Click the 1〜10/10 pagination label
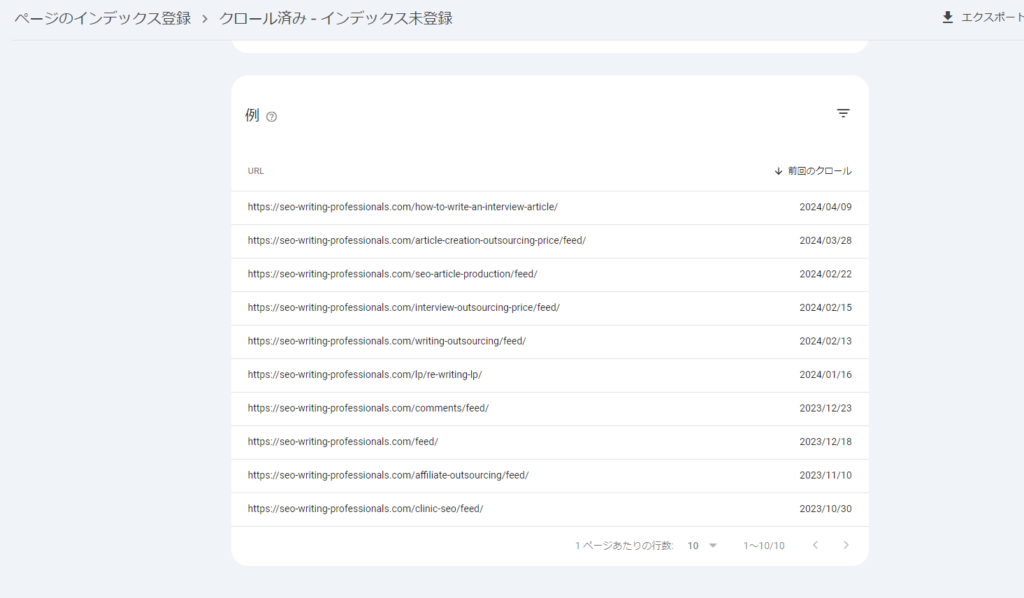This screenshot has height=598, width=1024. pyautogui.click(x=764, y=545)
